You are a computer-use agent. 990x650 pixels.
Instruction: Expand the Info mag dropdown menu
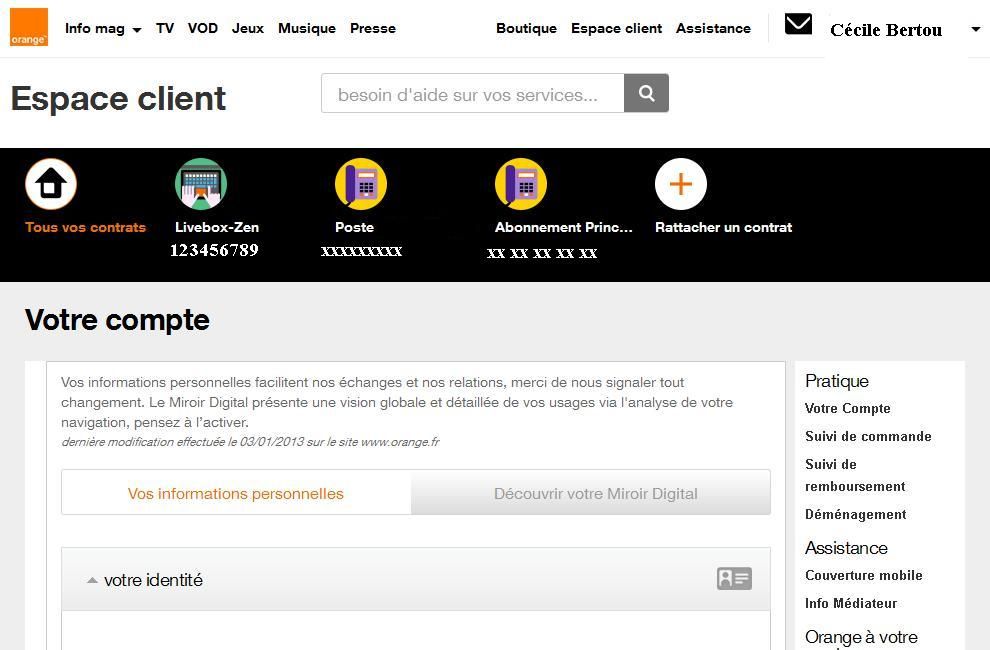(x=103, y=28)
